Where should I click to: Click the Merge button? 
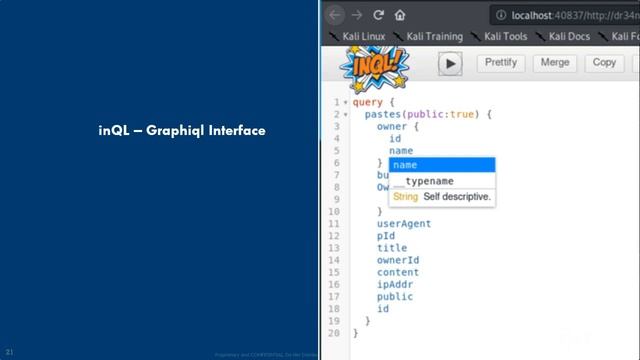(555, 63)
